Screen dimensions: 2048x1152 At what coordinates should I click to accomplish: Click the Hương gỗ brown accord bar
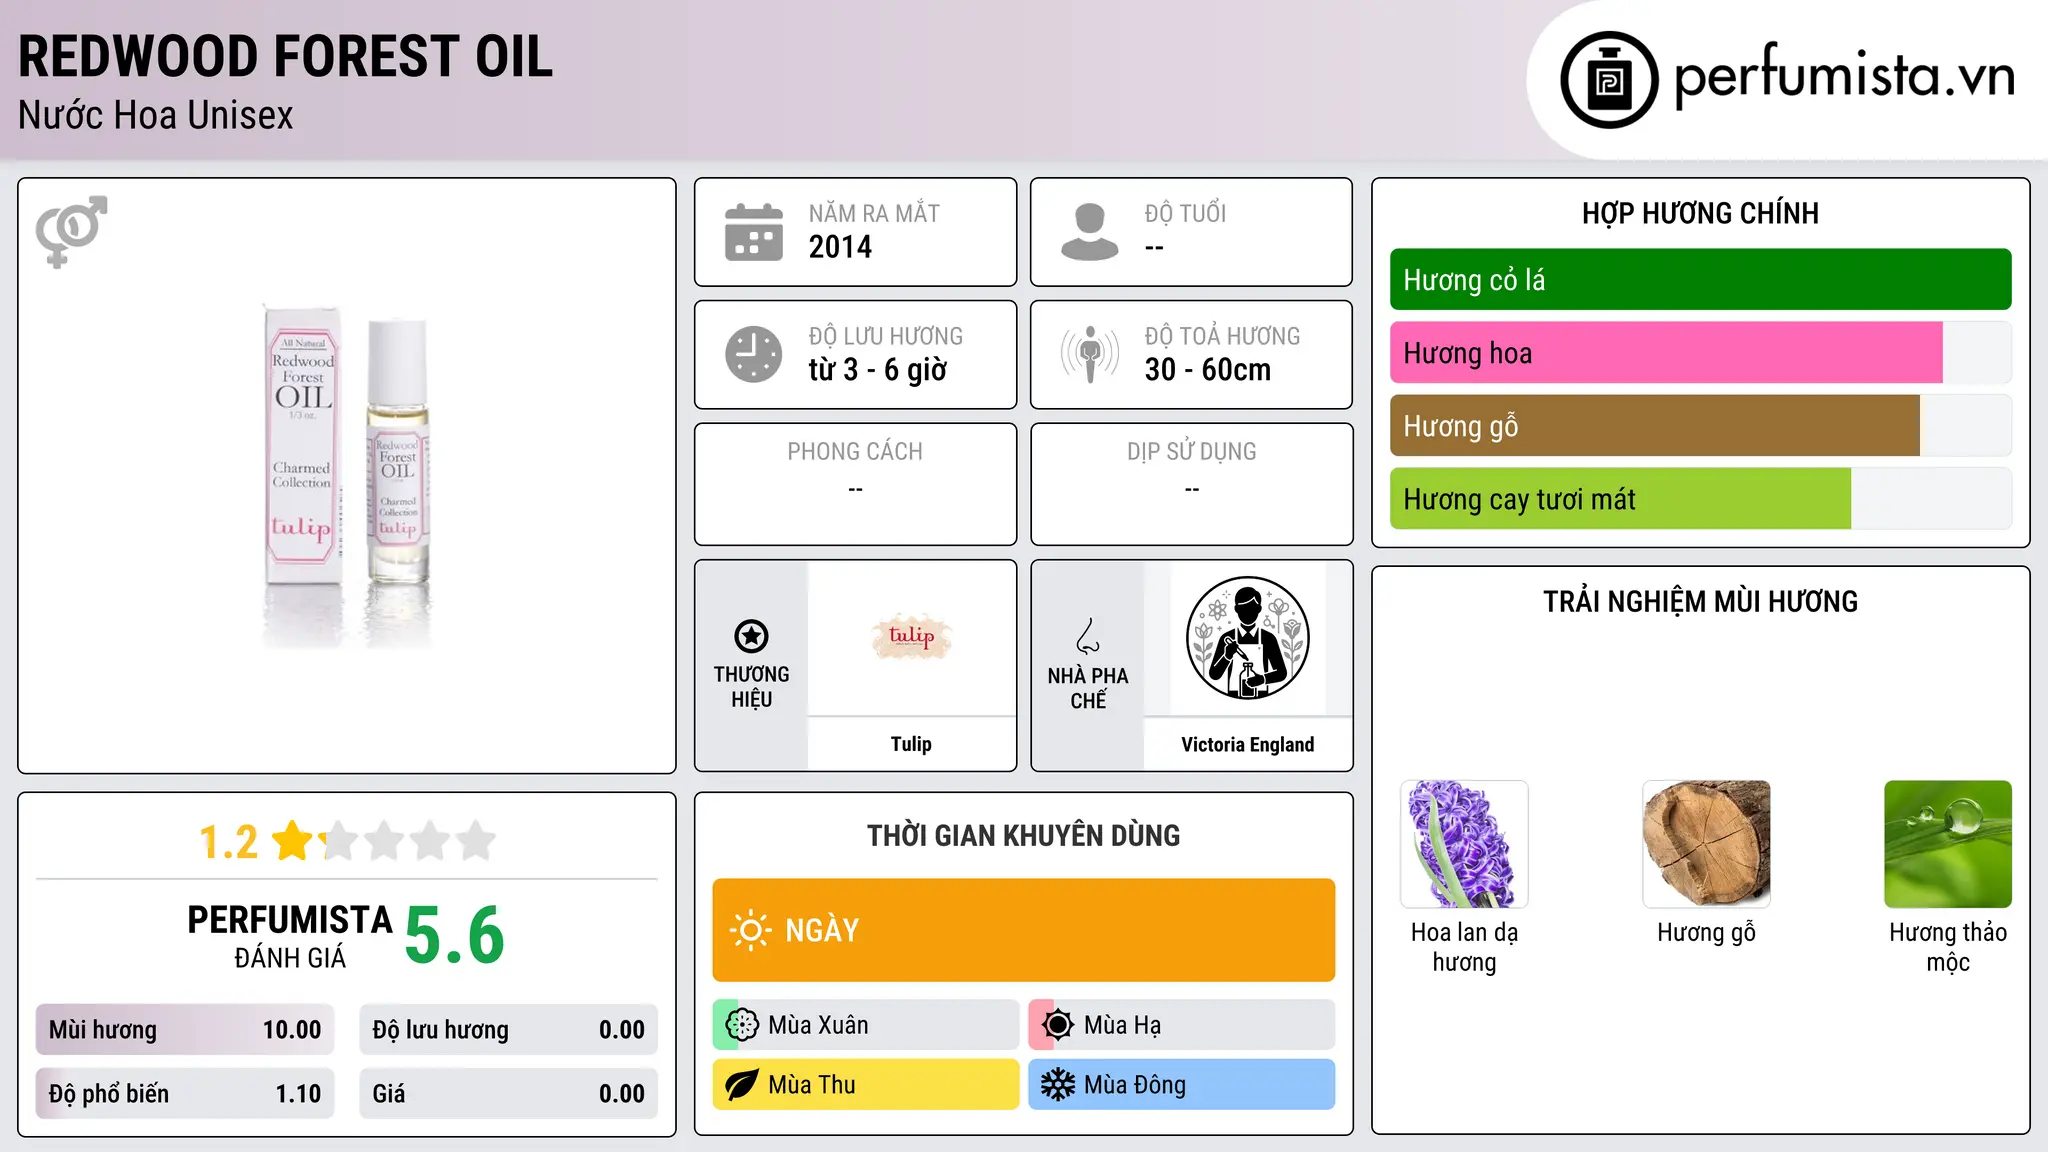coord(1700,426)
